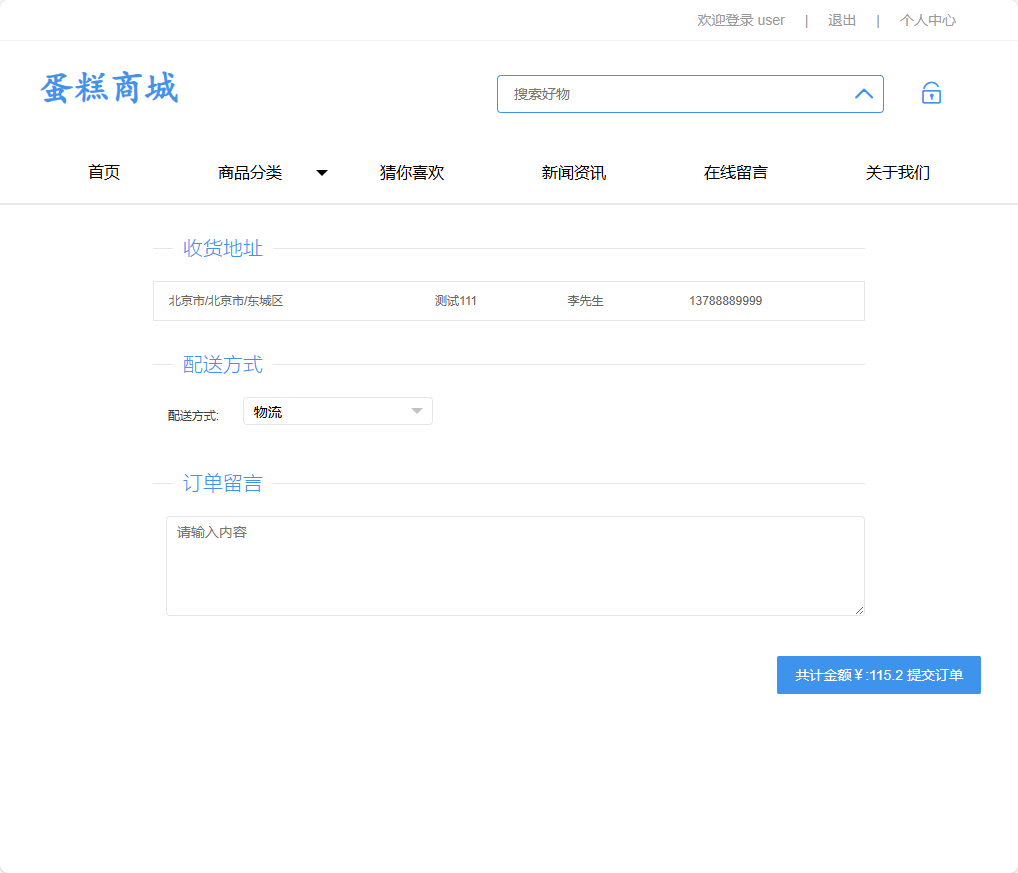Click the textarea resize handle
1018x873 pixels.
pyautogui.click(x=860, y=610)
